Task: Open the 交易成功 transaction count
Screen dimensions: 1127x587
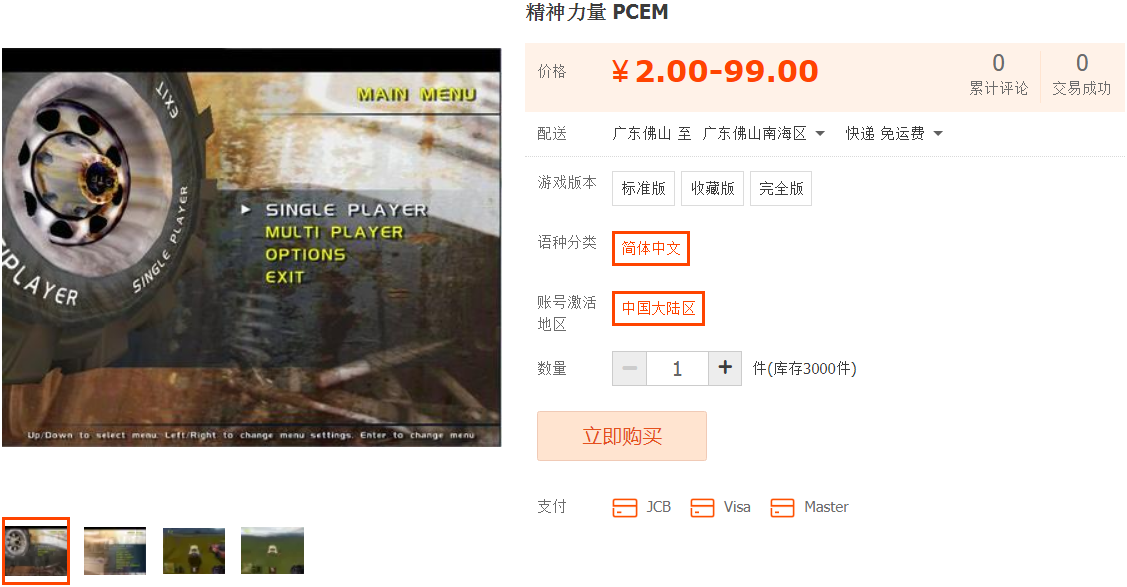Action: click(x=1082, y=74)
